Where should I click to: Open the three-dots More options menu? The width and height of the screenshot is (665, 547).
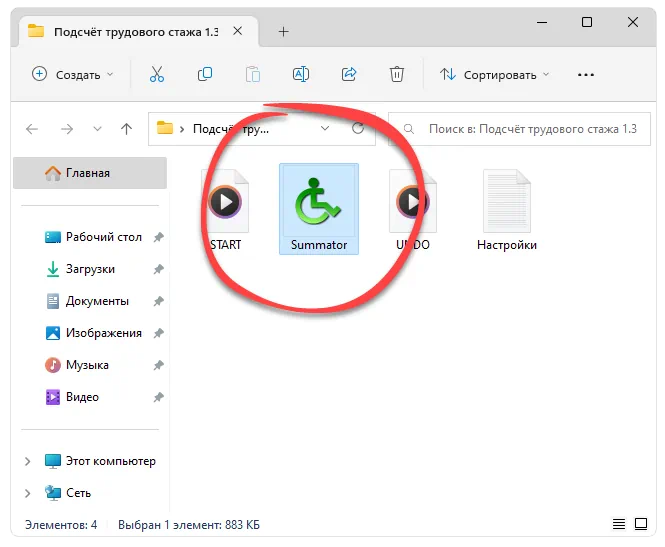click(586, 75)
